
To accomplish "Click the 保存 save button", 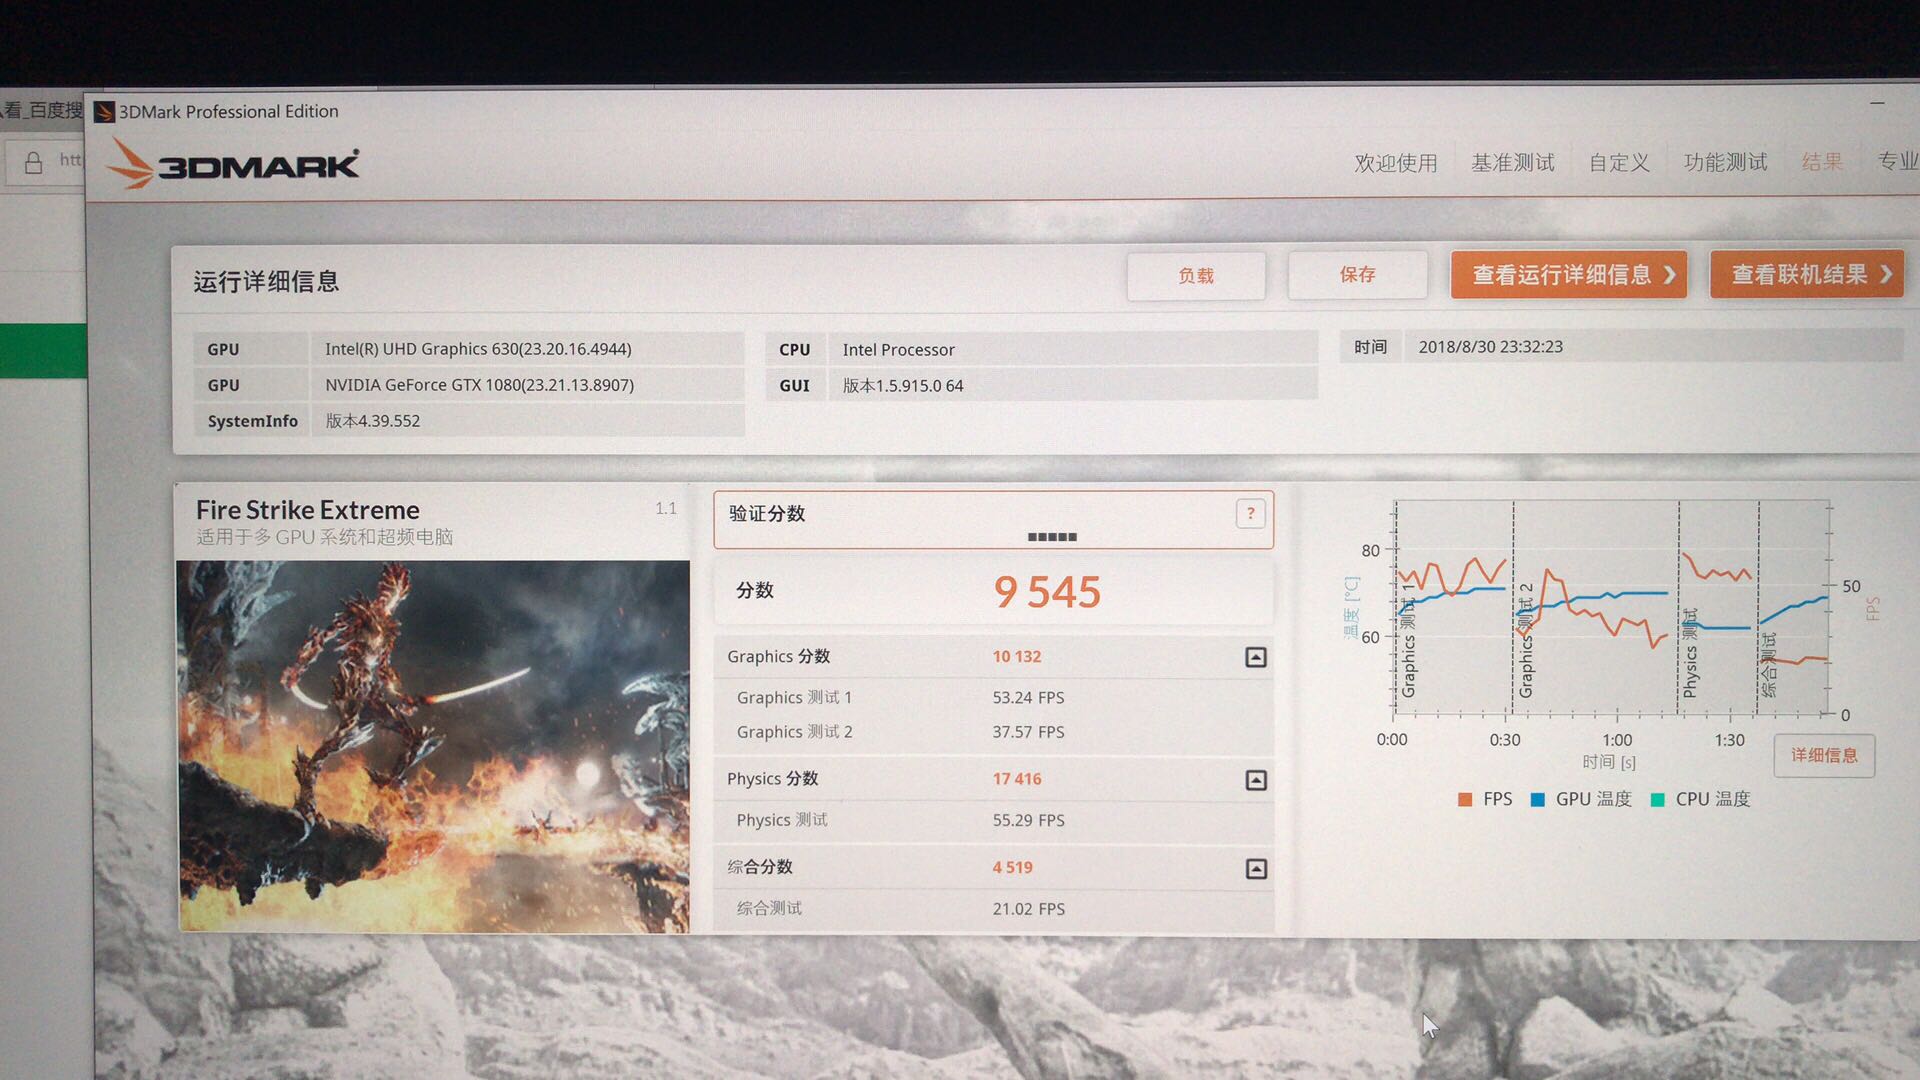I will [x=1357, y=275].
